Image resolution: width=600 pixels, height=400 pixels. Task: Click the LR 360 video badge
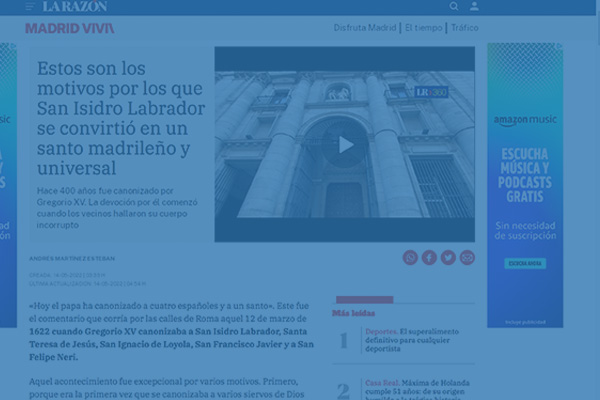(x=431, y=92)
